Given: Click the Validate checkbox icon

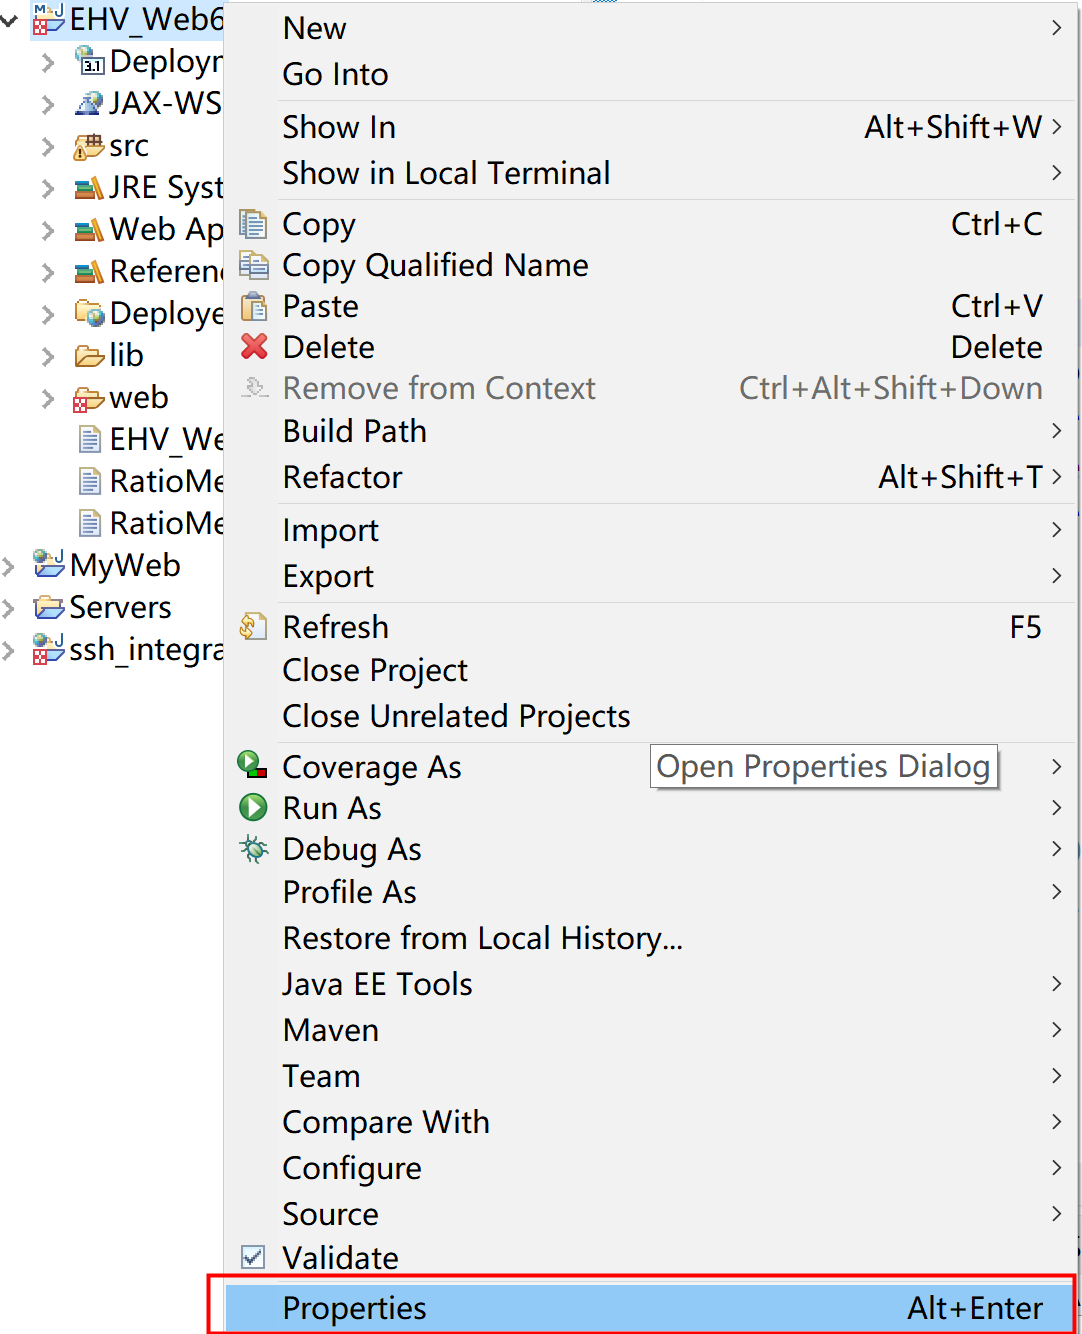Looking at the screenshot, I should click(x=253, y=1257).
